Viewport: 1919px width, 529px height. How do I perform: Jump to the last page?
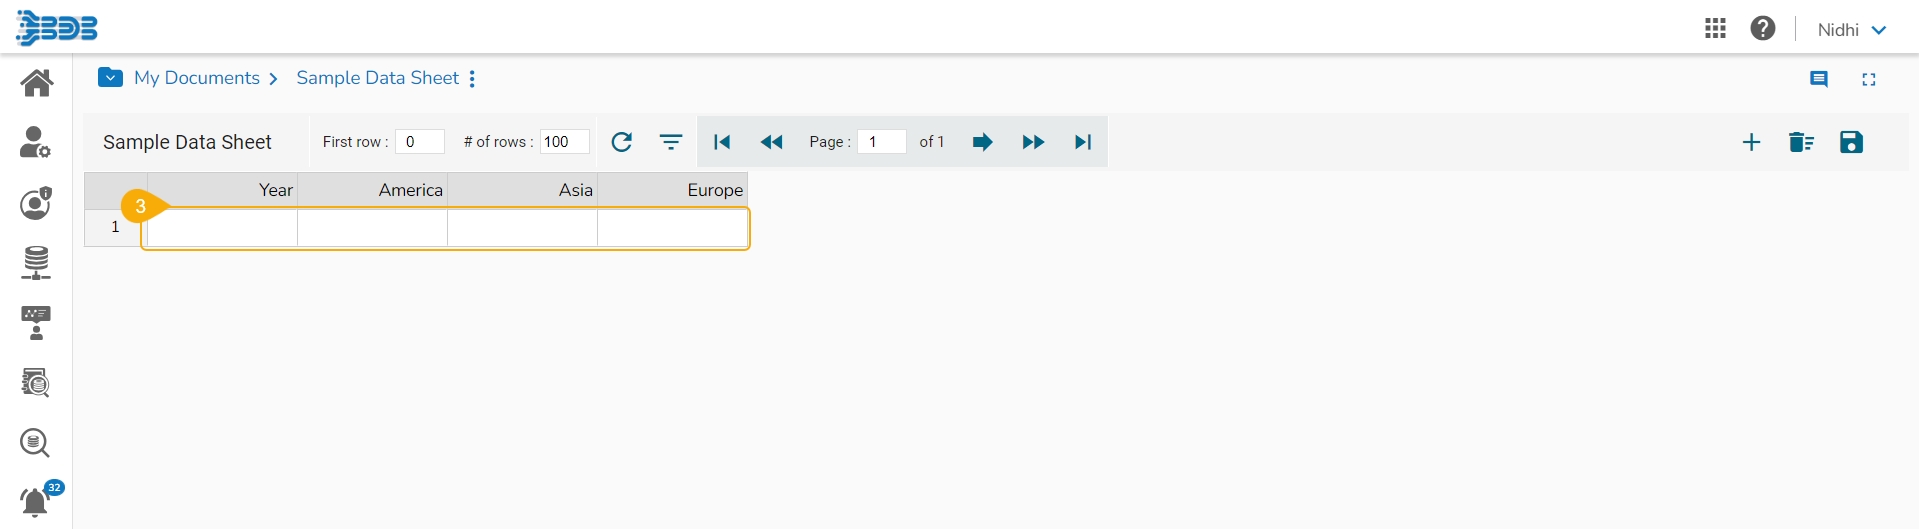(1083, 142)
